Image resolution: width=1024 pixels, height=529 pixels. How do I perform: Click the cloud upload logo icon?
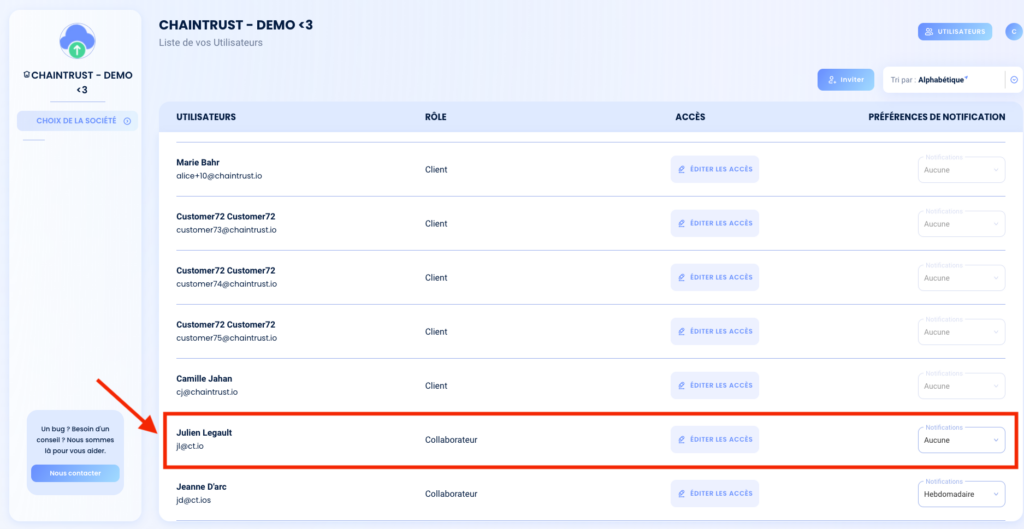pyautogui.click(x=77, y=41)
